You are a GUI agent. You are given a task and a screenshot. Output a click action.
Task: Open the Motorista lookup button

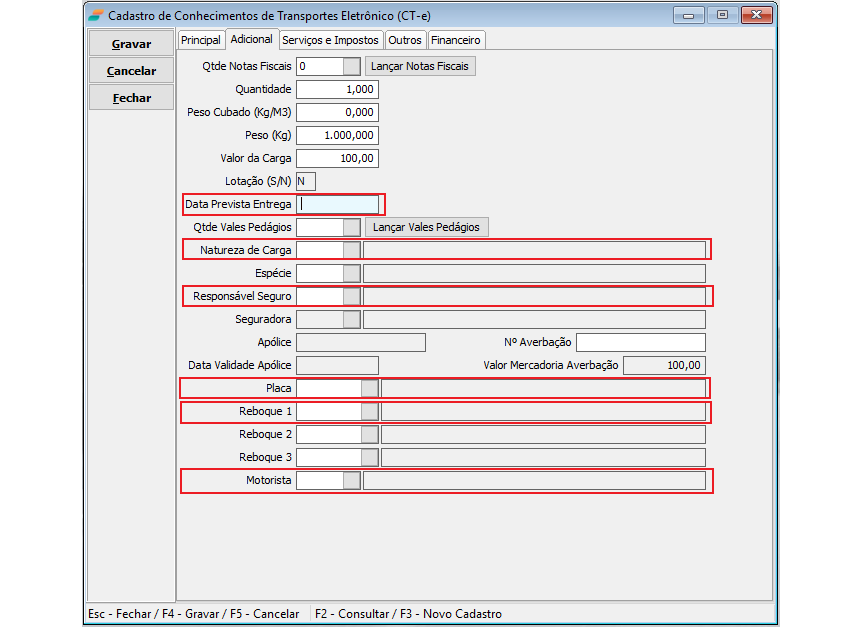[351, 481]
